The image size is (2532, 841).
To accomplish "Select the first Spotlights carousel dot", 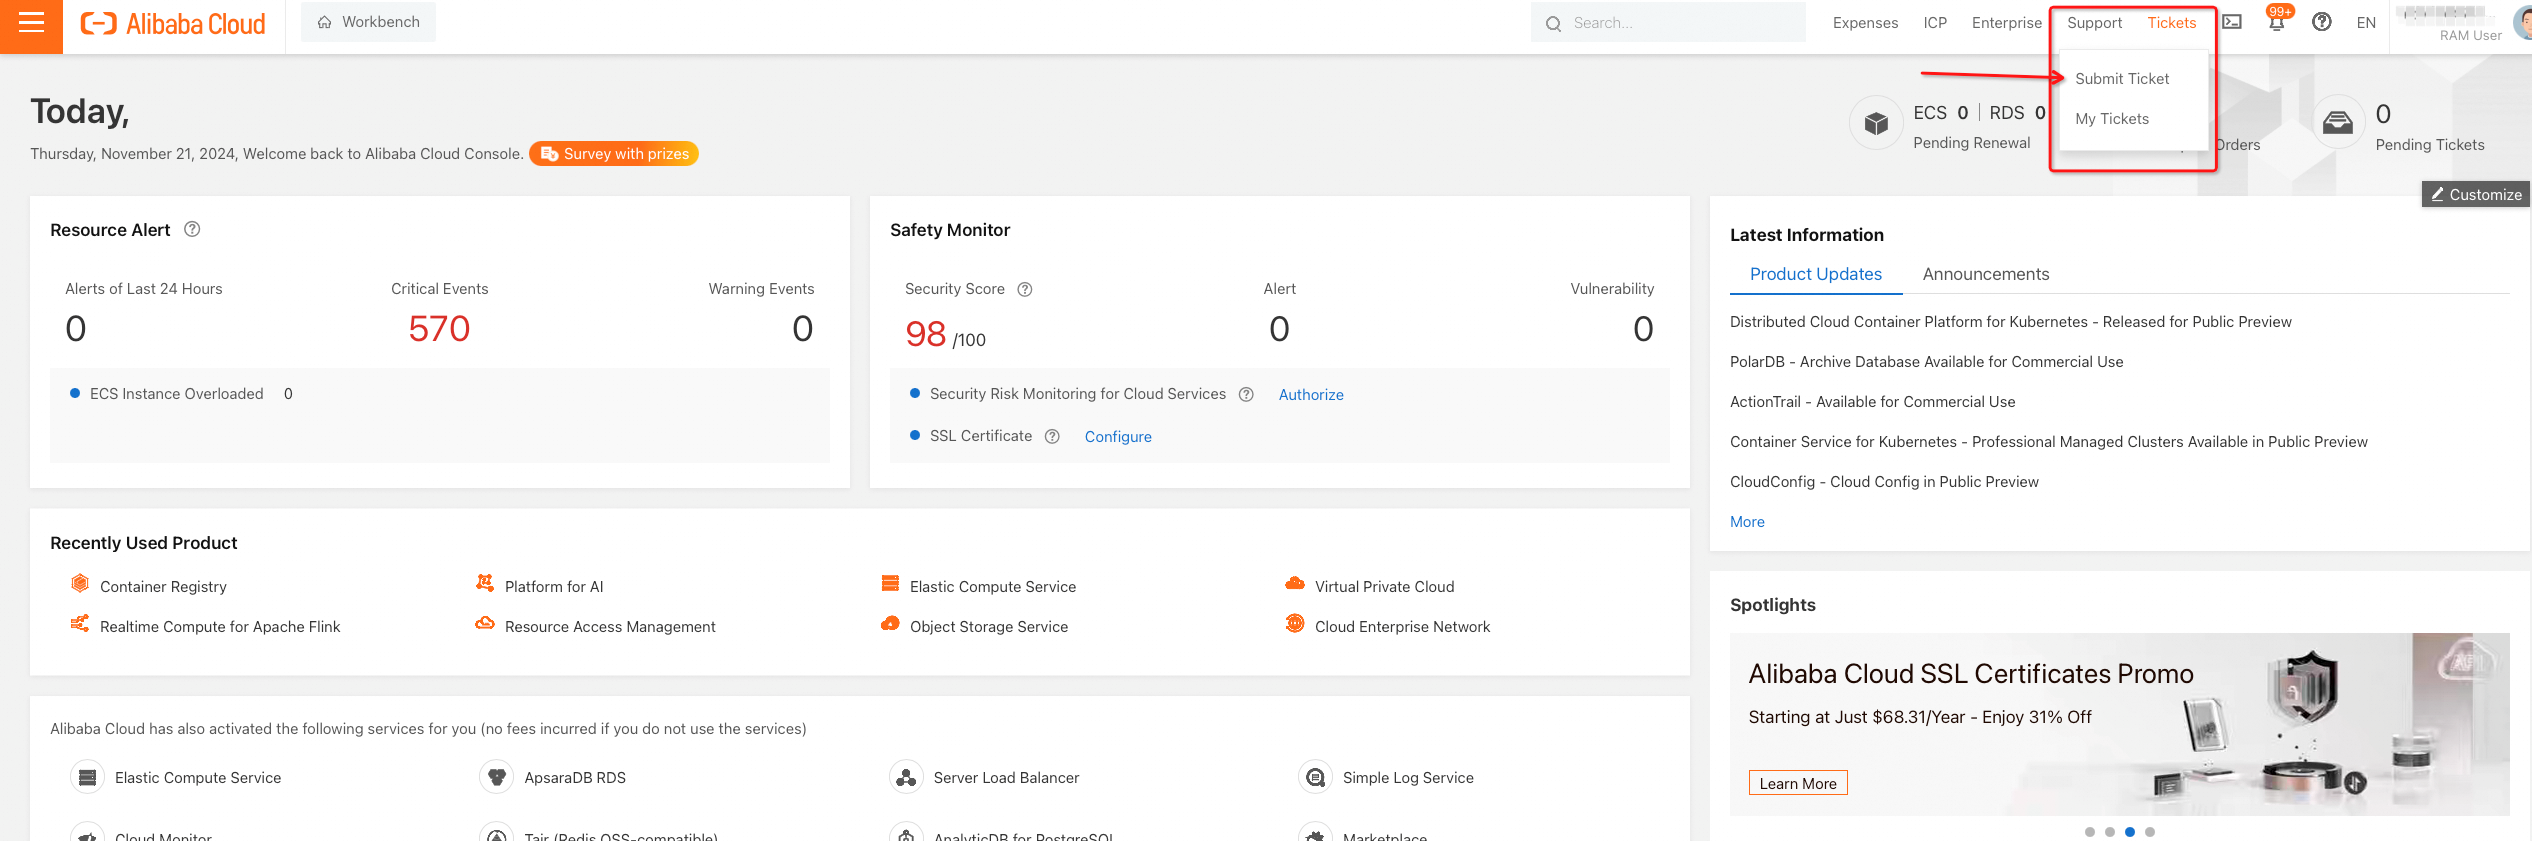I will pyautogui.click(x=2089, y=832).
